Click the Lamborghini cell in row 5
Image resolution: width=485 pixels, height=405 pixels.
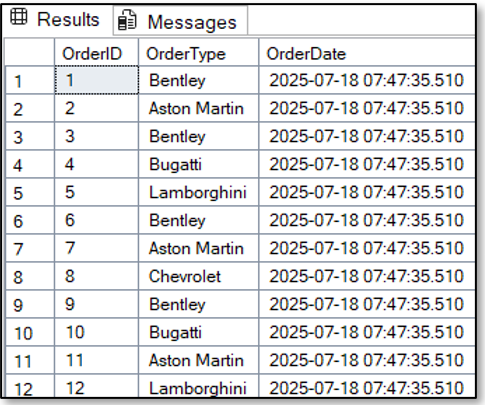(198, 192)
